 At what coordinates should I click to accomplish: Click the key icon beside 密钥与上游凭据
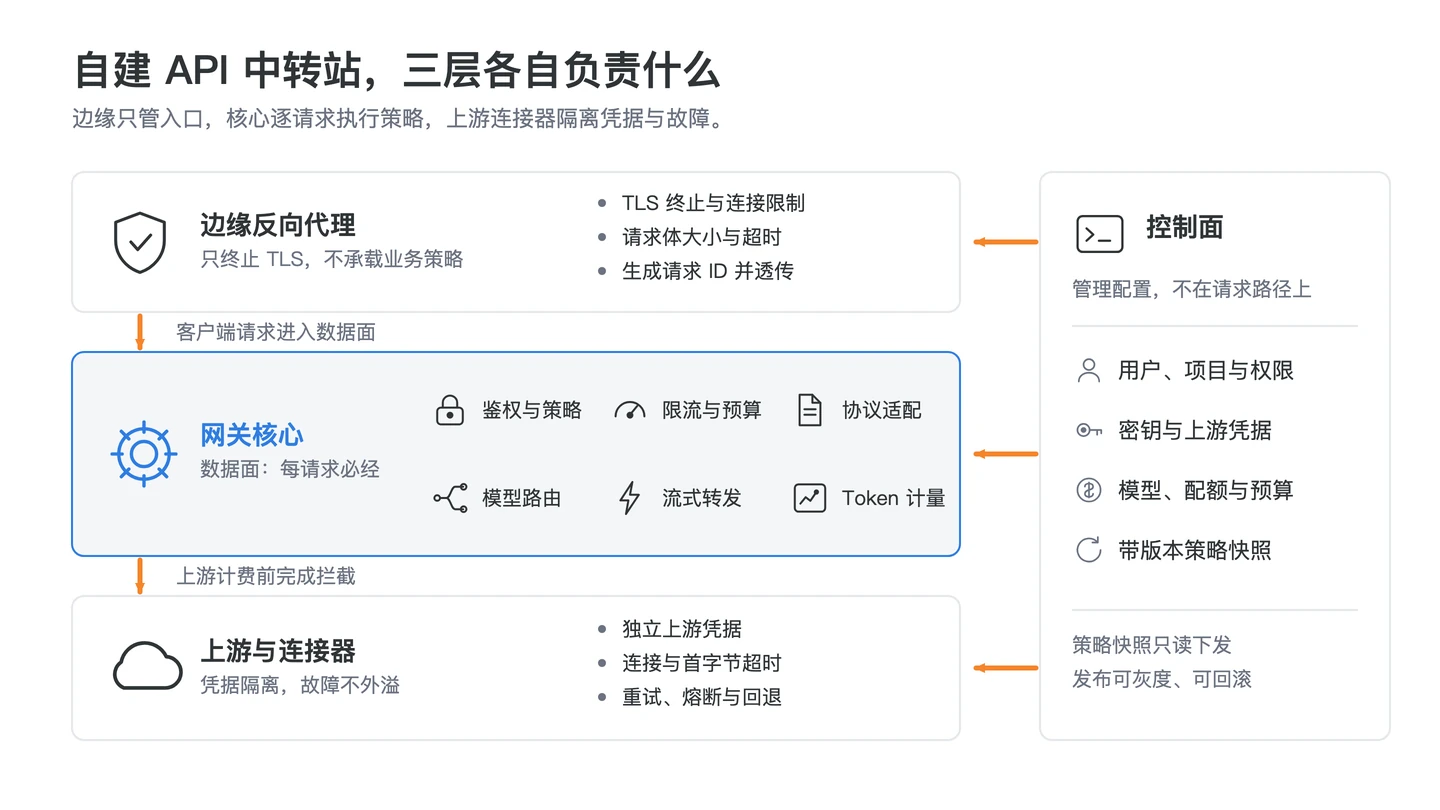coord(1089,431)
